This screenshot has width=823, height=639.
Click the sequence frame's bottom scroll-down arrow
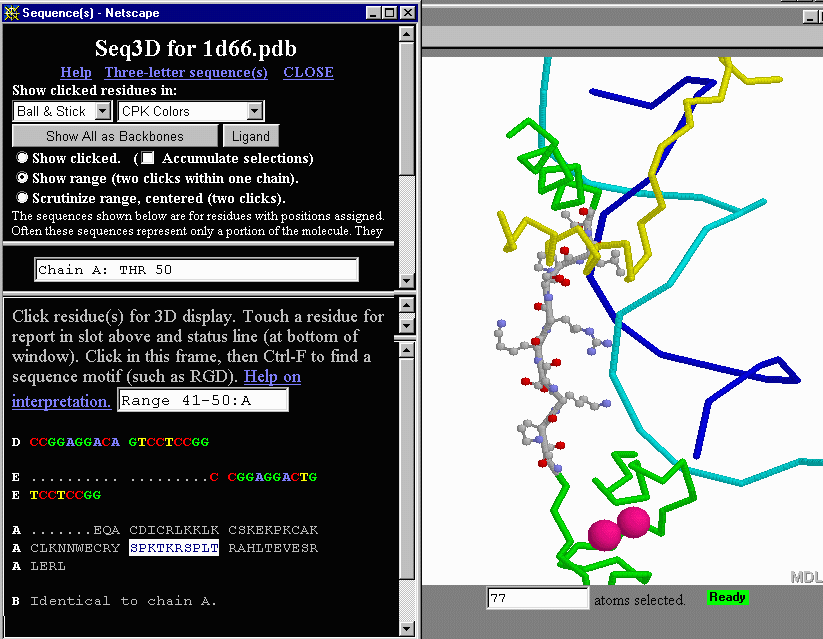click(x=406, y=629)
